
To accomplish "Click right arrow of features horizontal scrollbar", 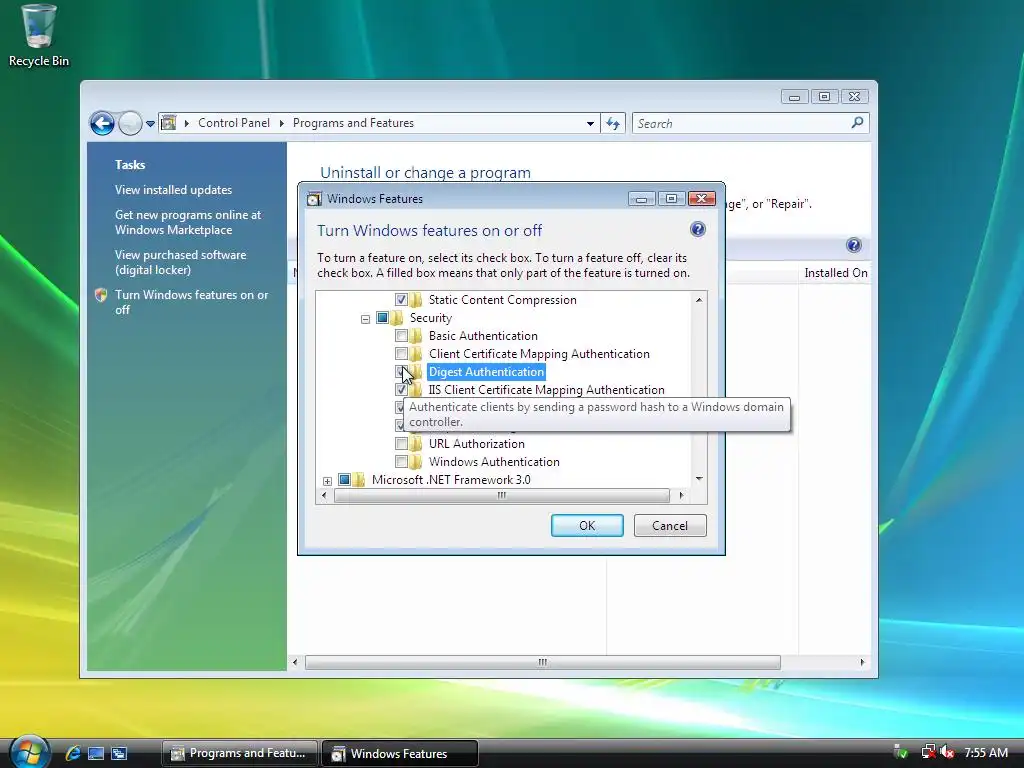I will [681, 496].
